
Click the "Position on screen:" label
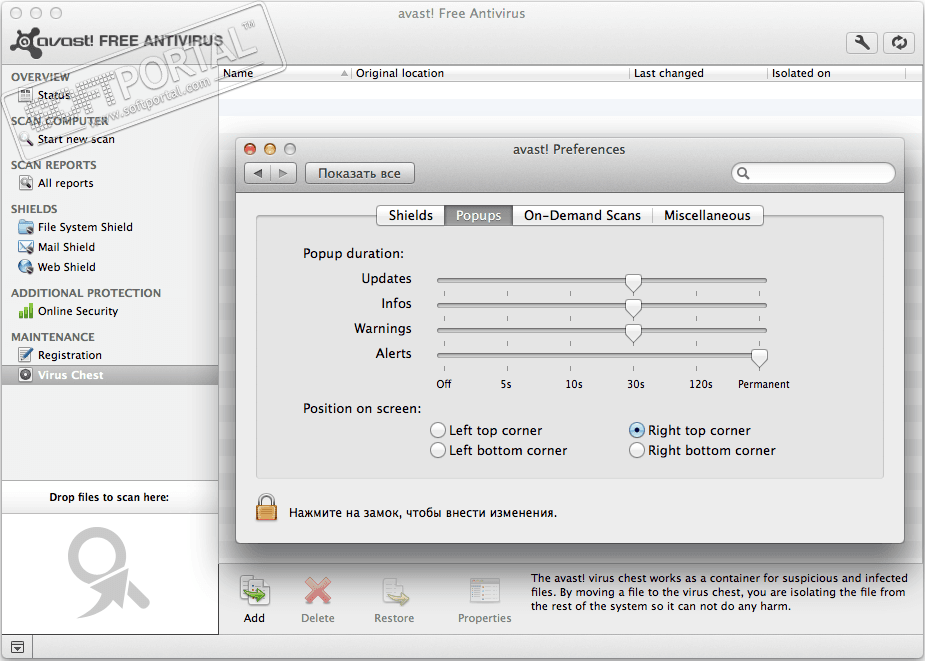tap(362, 408)
